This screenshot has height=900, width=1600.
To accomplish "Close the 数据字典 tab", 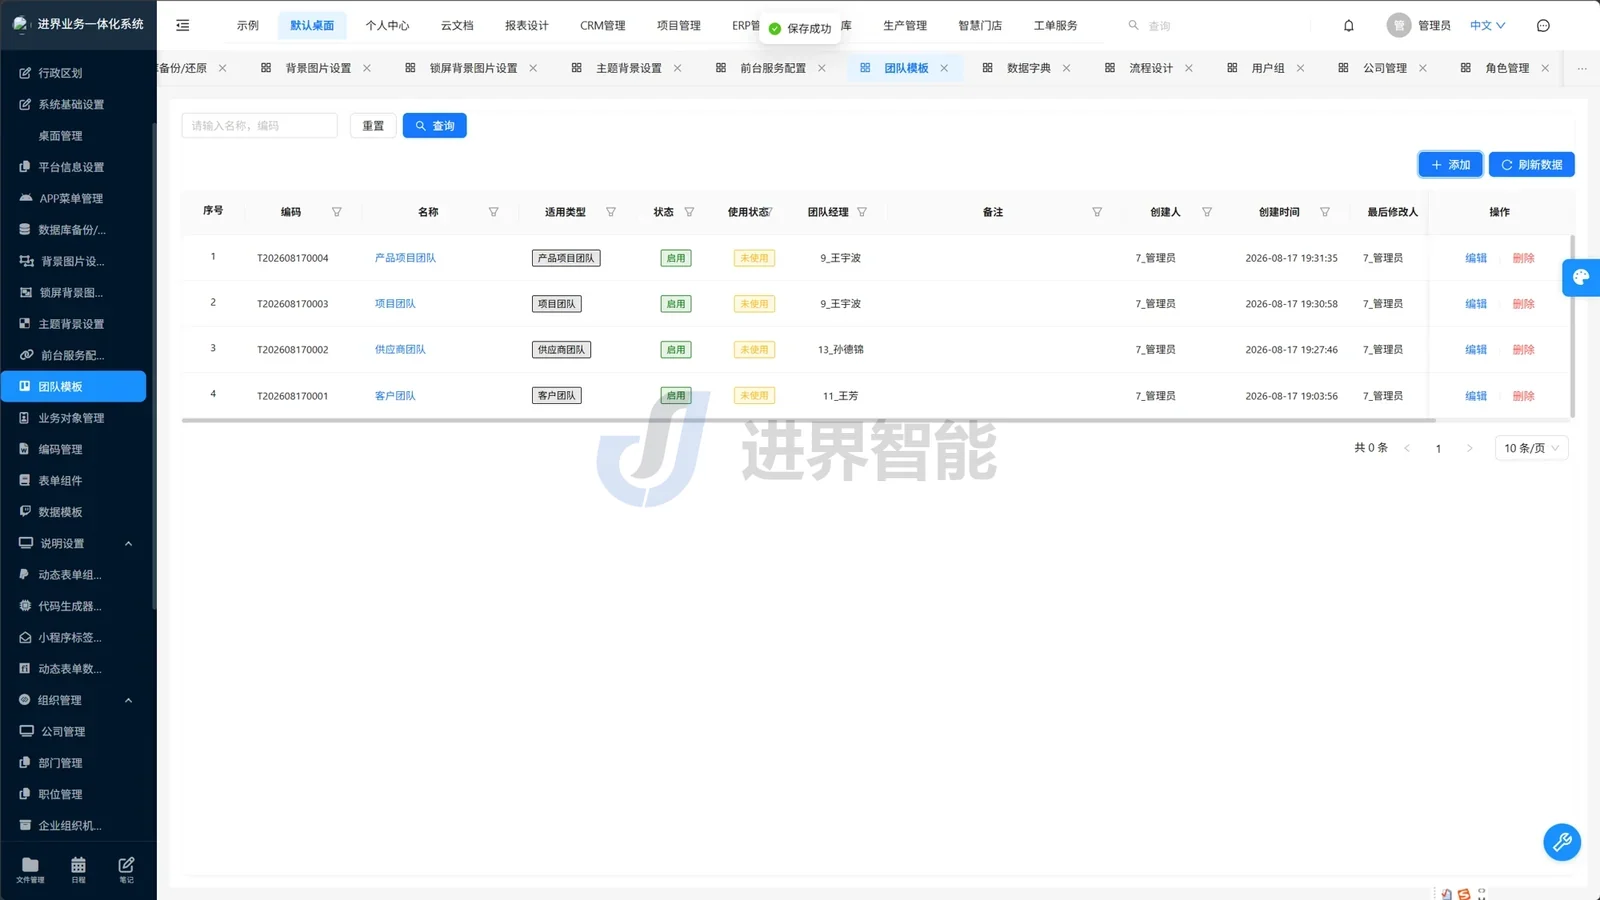I will (1066, 68).
